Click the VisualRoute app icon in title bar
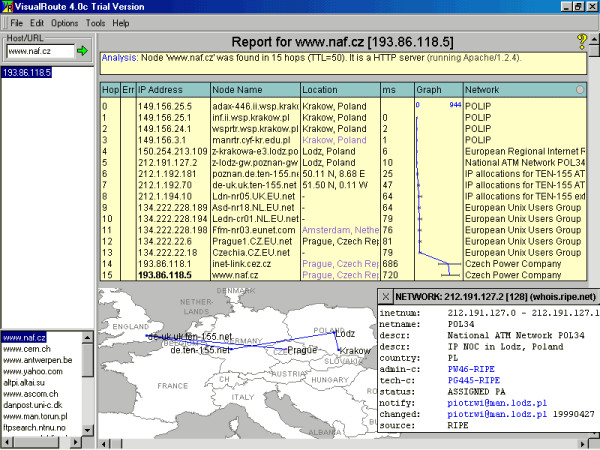600x450 pixels. click(7, 7)
